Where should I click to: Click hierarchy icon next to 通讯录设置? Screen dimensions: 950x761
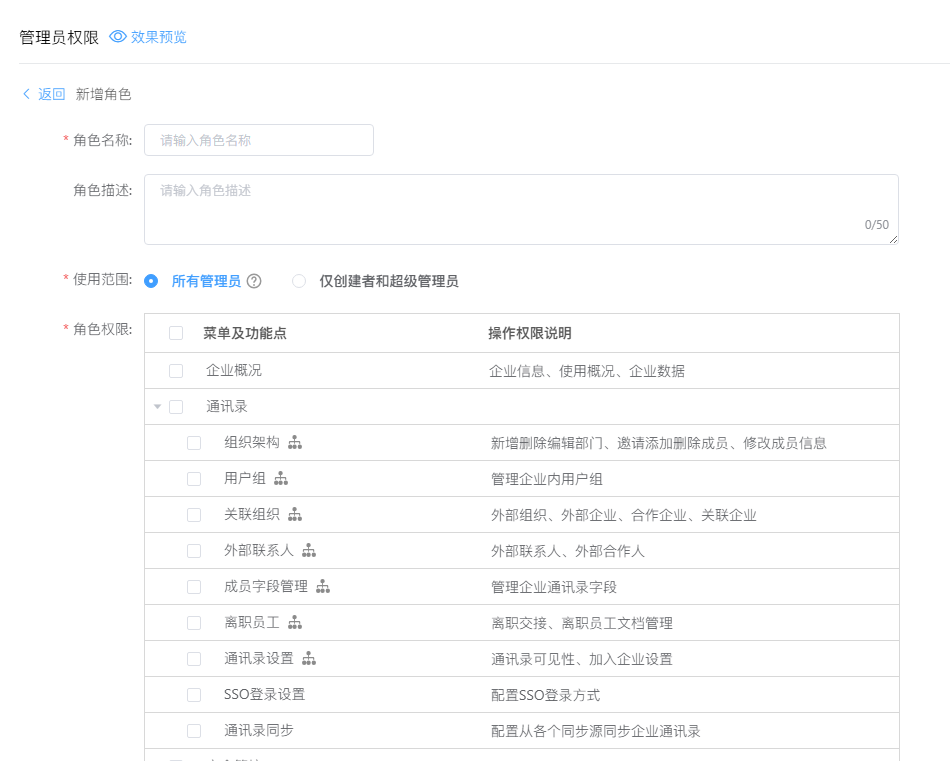[x=309, y=659]
